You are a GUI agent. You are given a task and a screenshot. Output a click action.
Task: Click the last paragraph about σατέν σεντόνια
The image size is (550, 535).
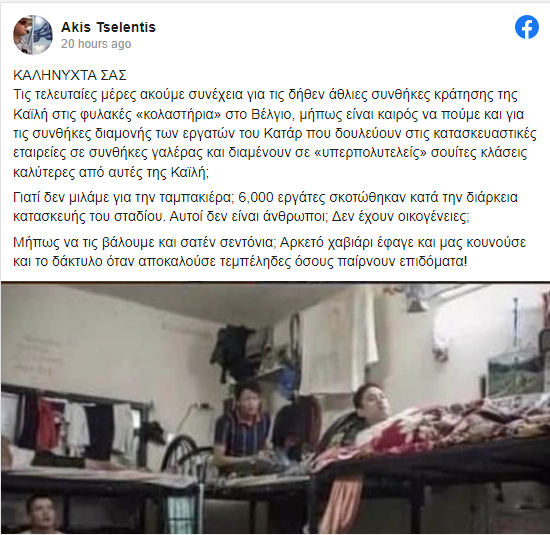click(269, 252)
